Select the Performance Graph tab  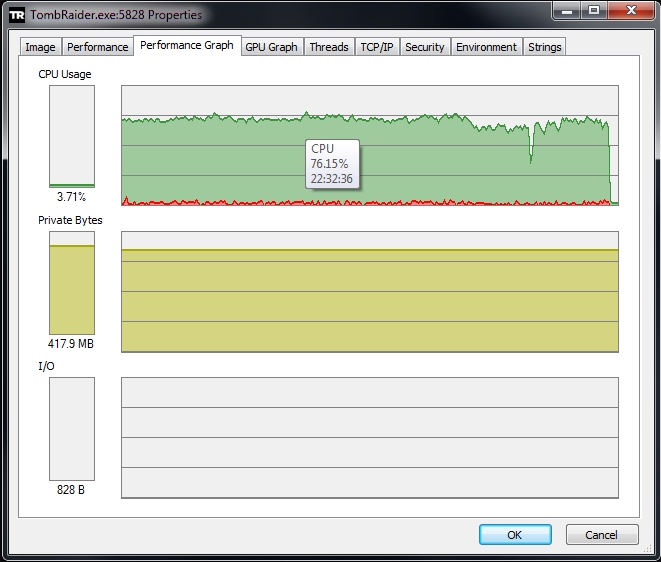pyautogui.click(x=187, y=45)
